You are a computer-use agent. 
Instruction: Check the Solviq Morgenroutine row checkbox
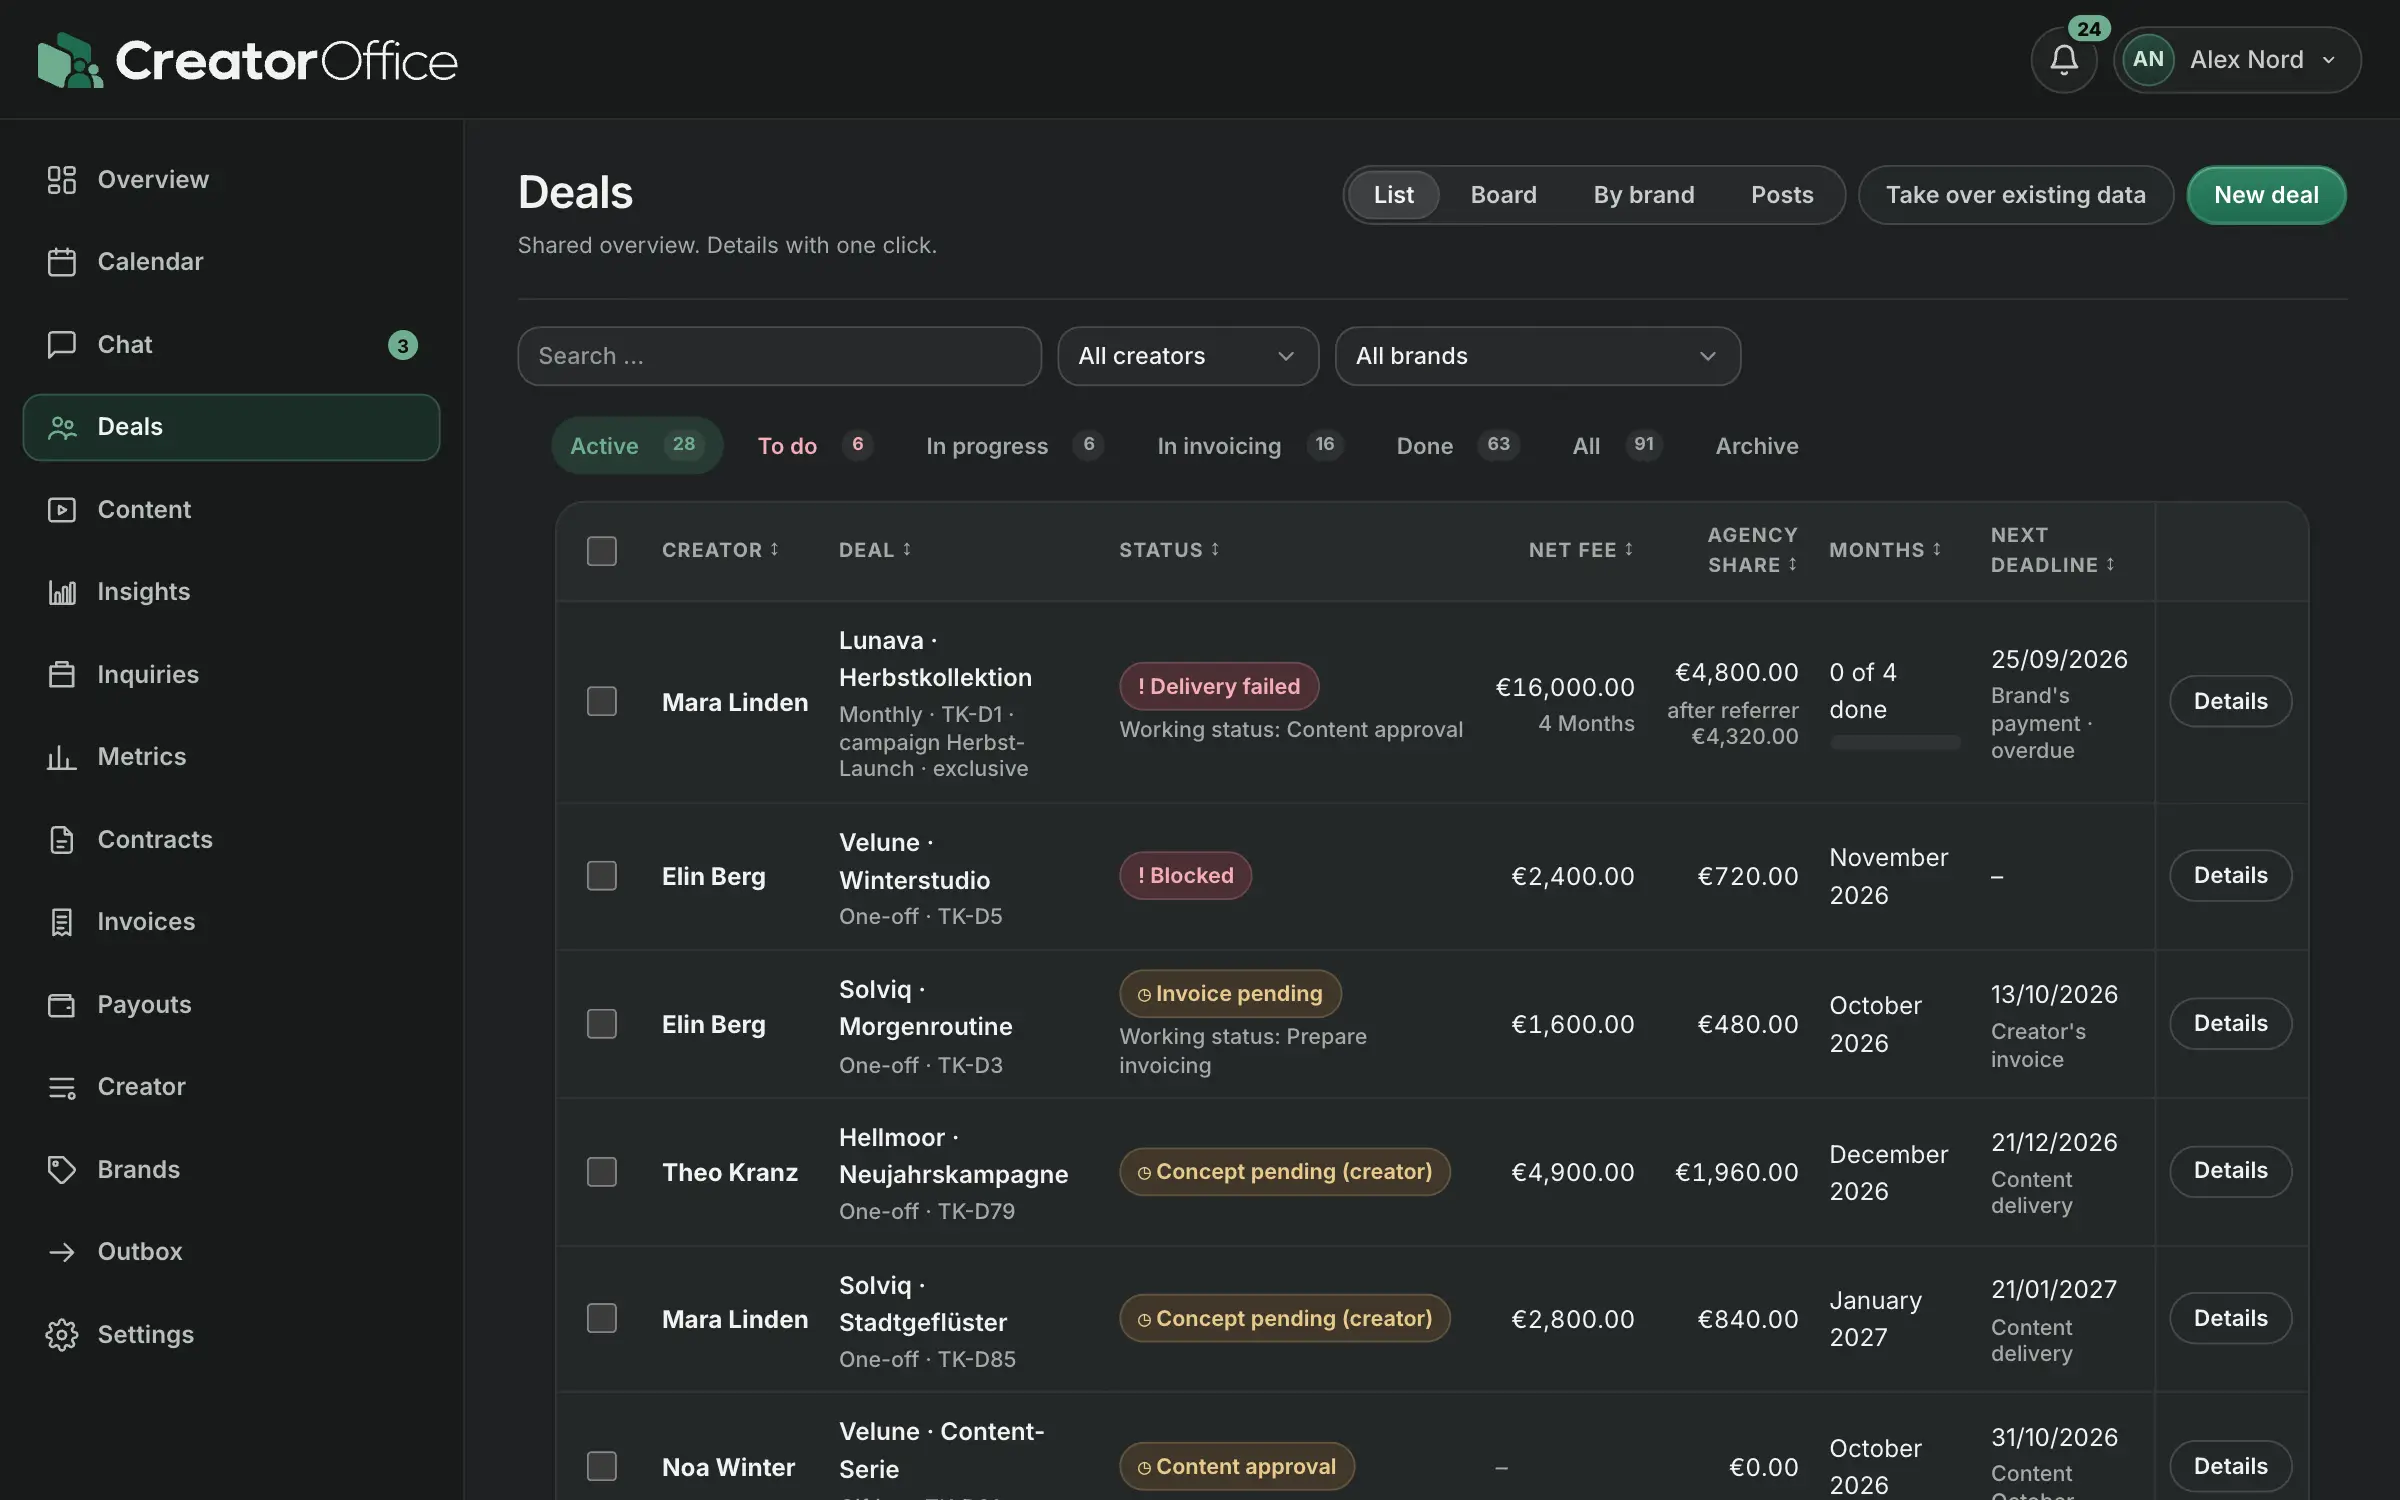[601, 1024]
